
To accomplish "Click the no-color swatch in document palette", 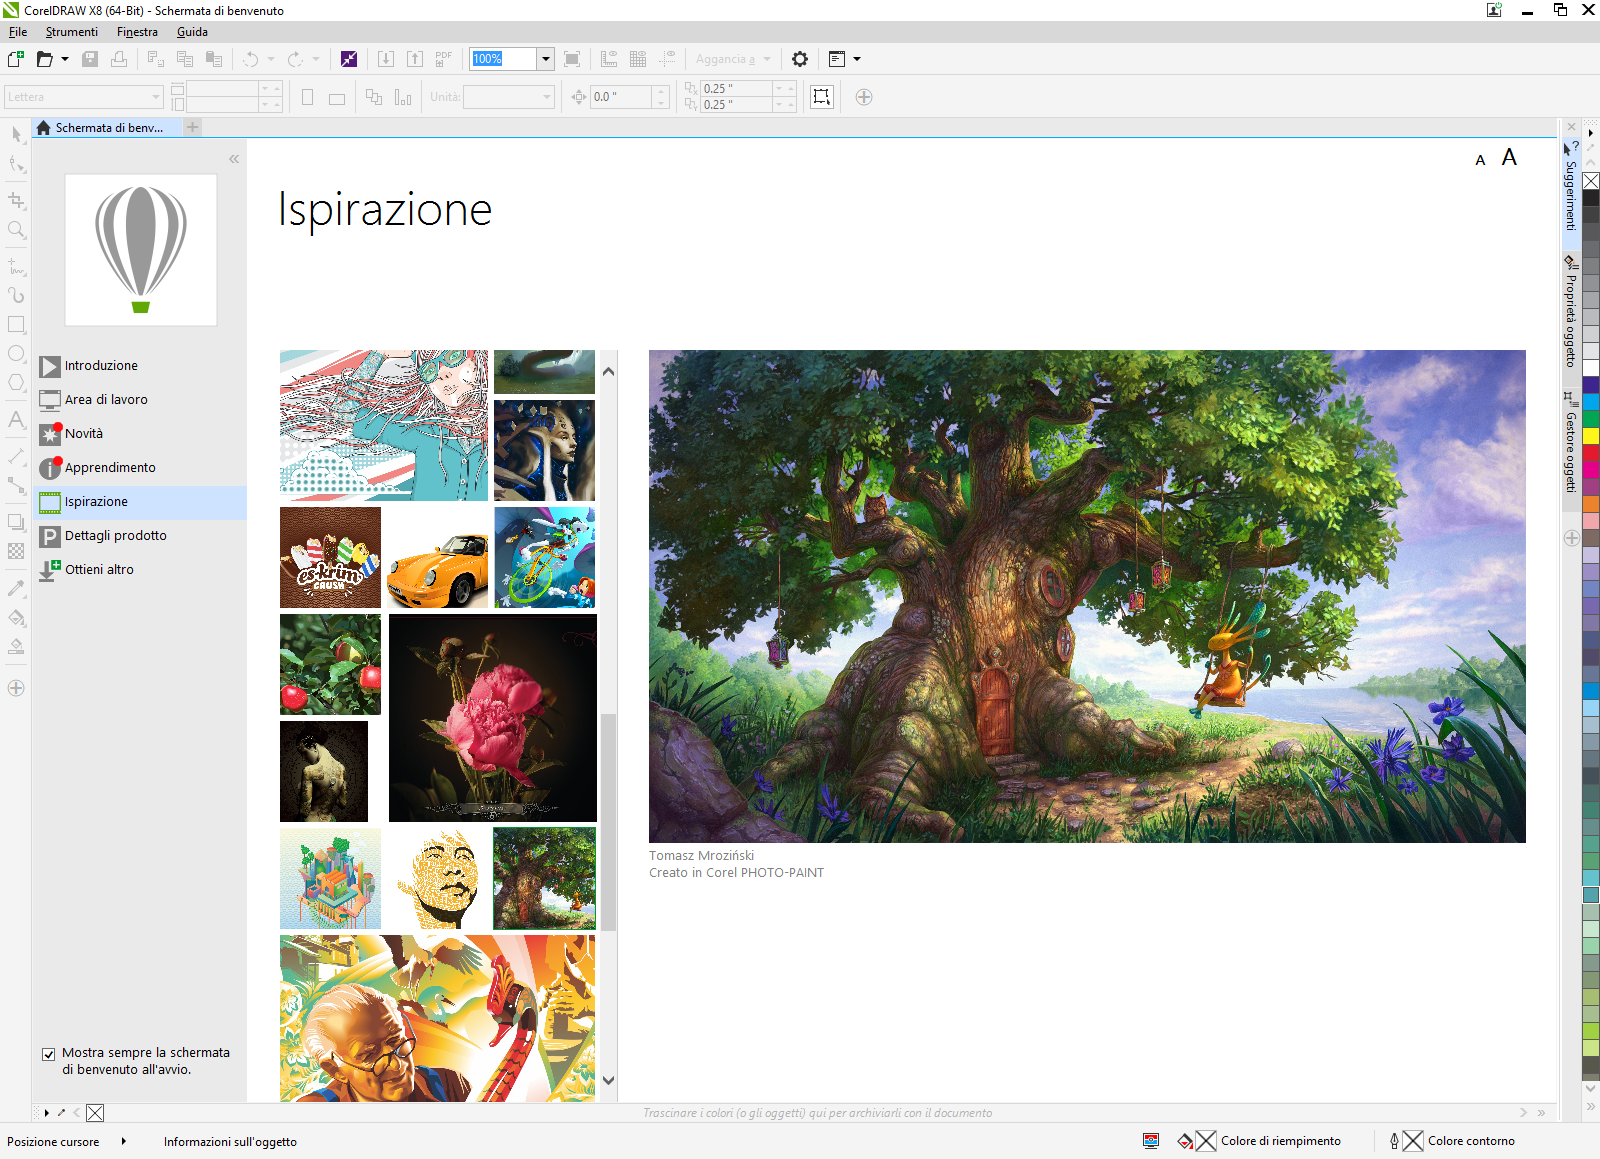I will [x=95, y=1113].
